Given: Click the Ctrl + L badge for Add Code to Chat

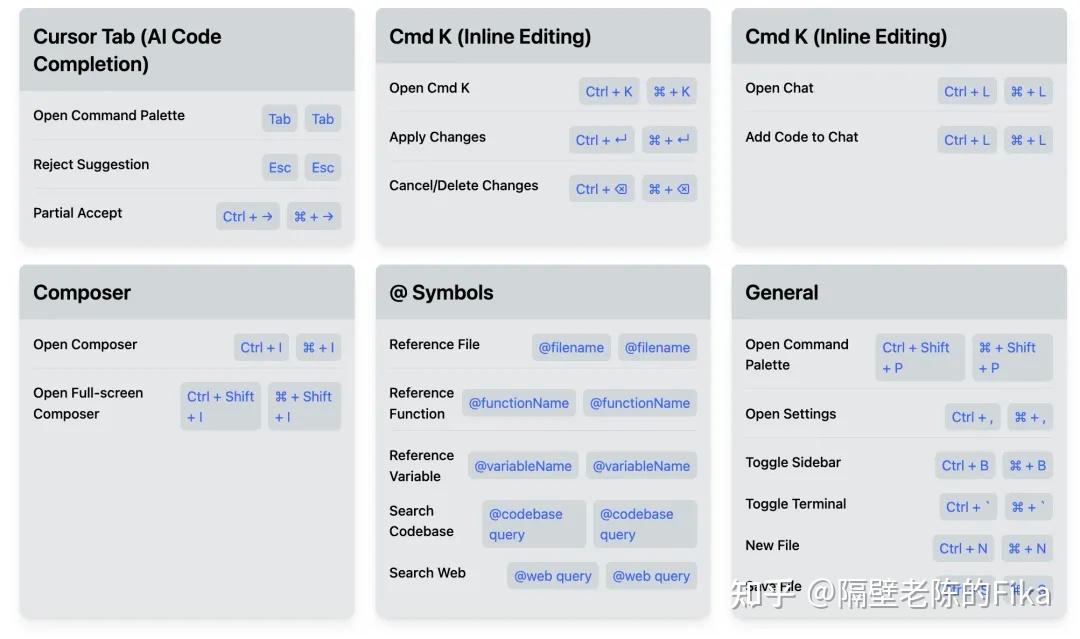Looking at the screenshot, I should [x=967, y=140].
